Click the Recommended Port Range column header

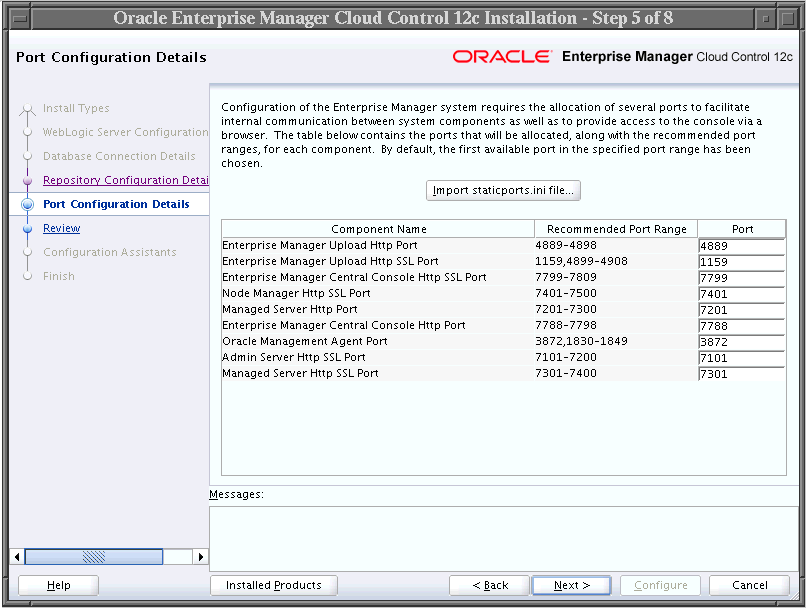[616, 229]
